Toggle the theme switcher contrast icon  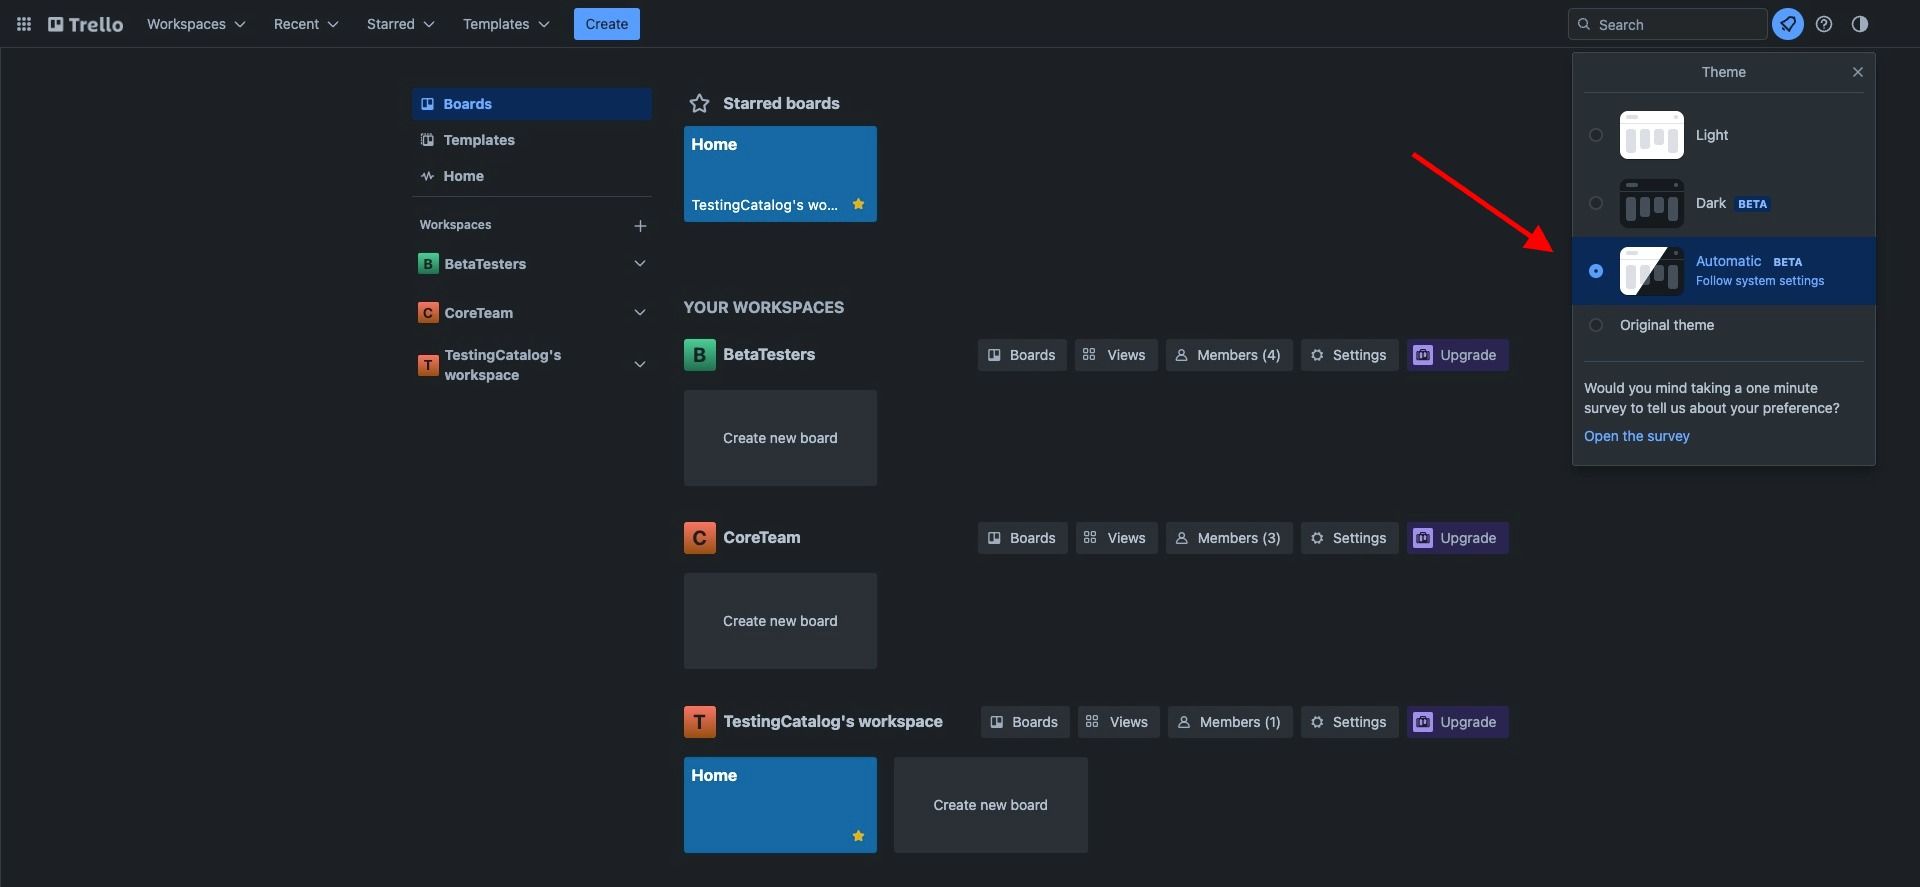[x=1860, y=24]
